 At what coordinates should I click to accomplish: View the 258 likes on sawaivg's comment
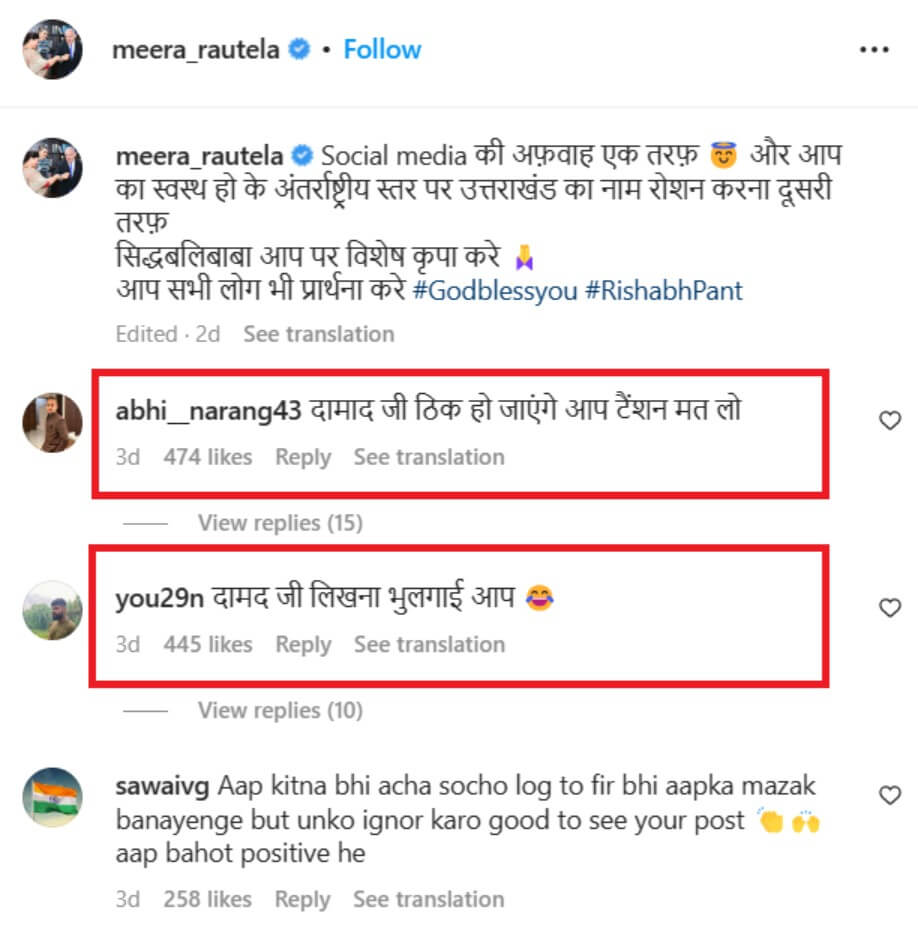[x=208, y=899]
